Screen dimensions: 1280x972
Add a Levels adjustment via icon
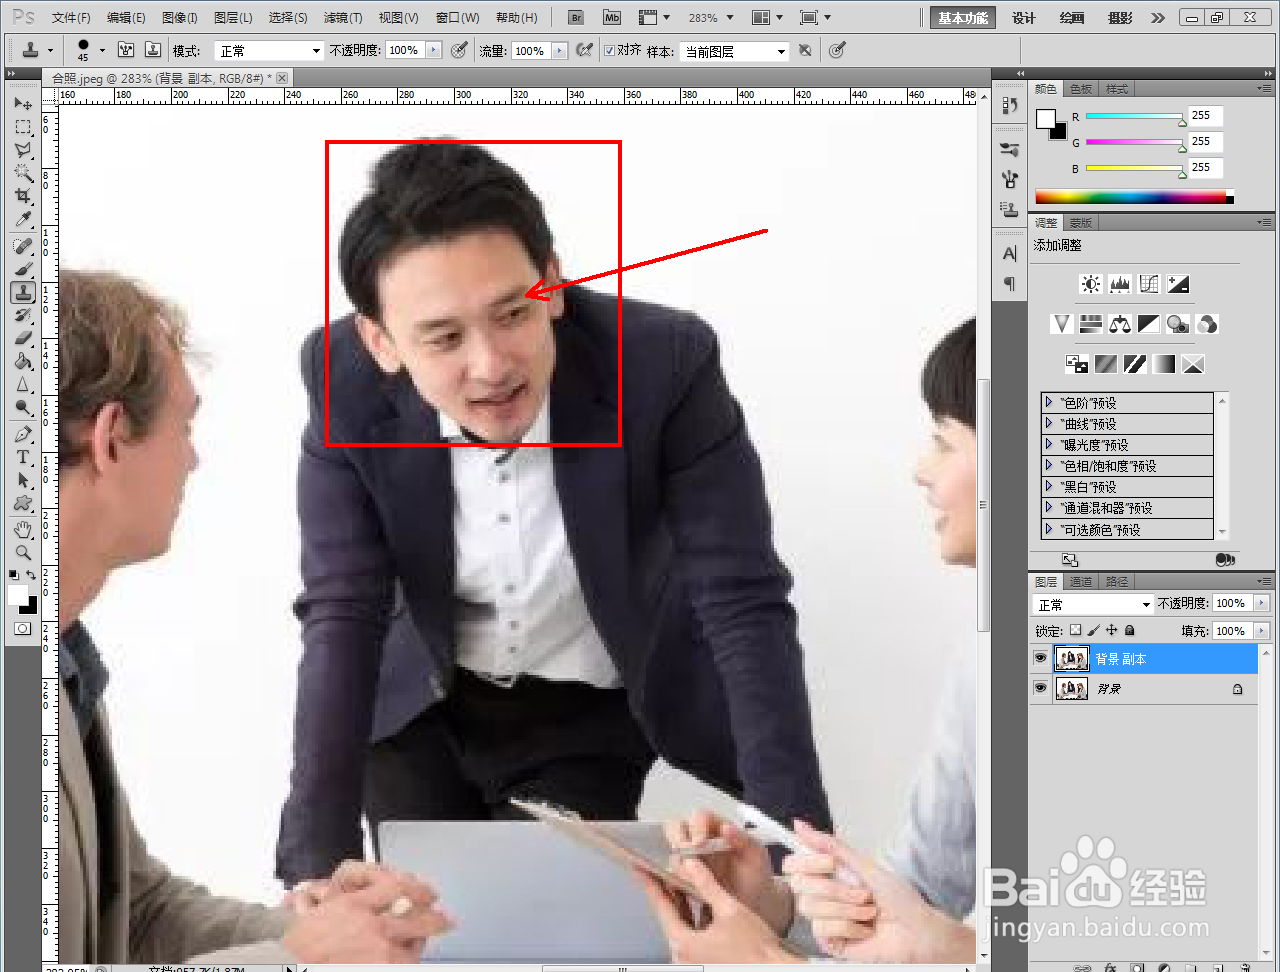pos(1120,284)
